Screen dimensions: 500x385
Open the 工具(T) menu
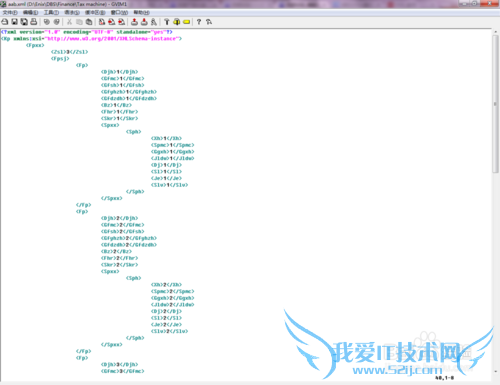(x=51, y=12)
